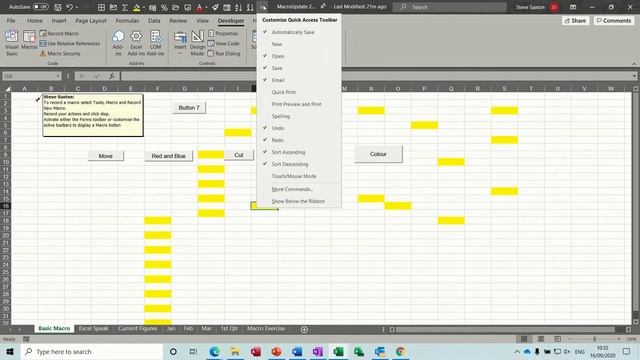
Task: Click the Colour button on the sheet
Action: pos(378,154)
